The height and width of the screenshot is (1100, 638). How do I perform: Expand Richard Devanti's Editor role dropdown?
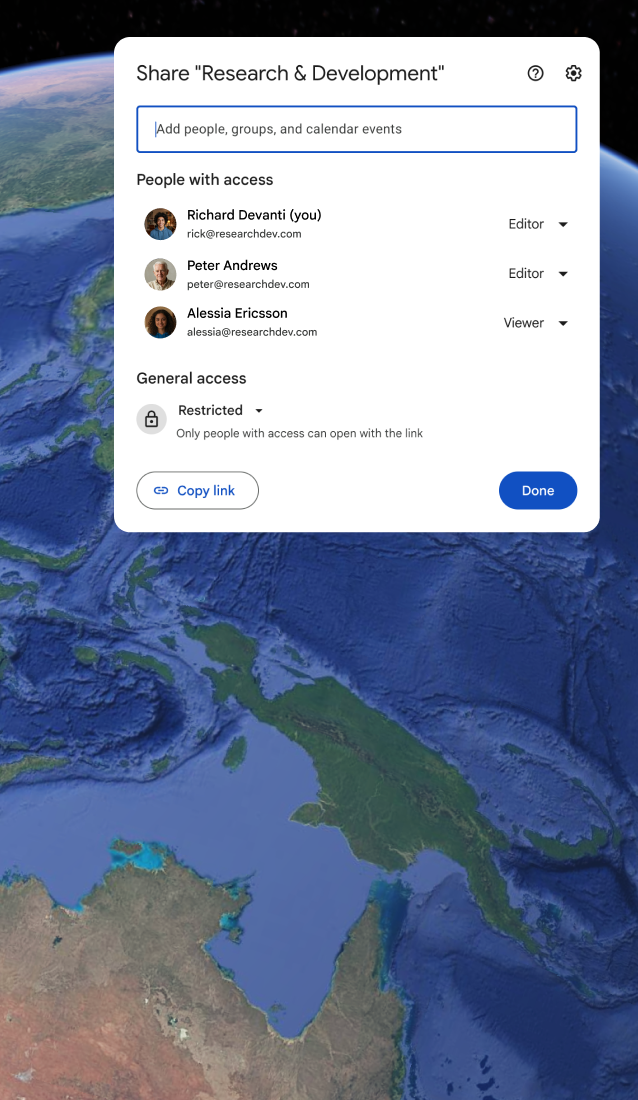tap(538, 224)
